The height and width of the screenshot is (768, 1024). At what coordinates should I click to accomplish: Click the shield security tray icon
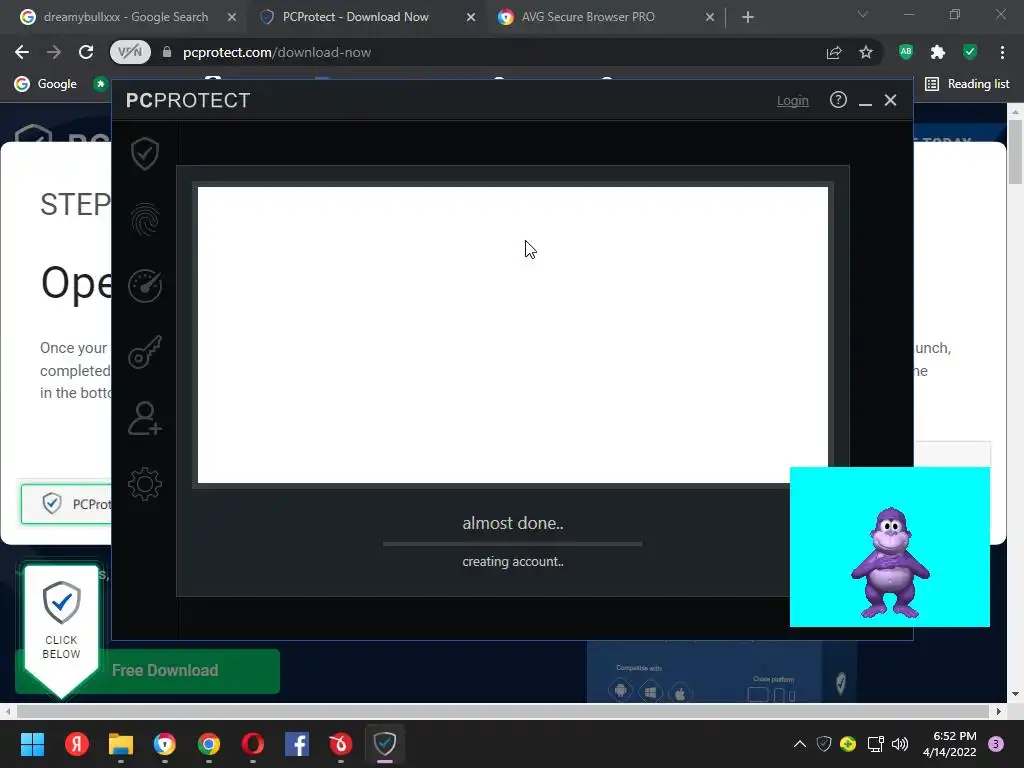824,744
